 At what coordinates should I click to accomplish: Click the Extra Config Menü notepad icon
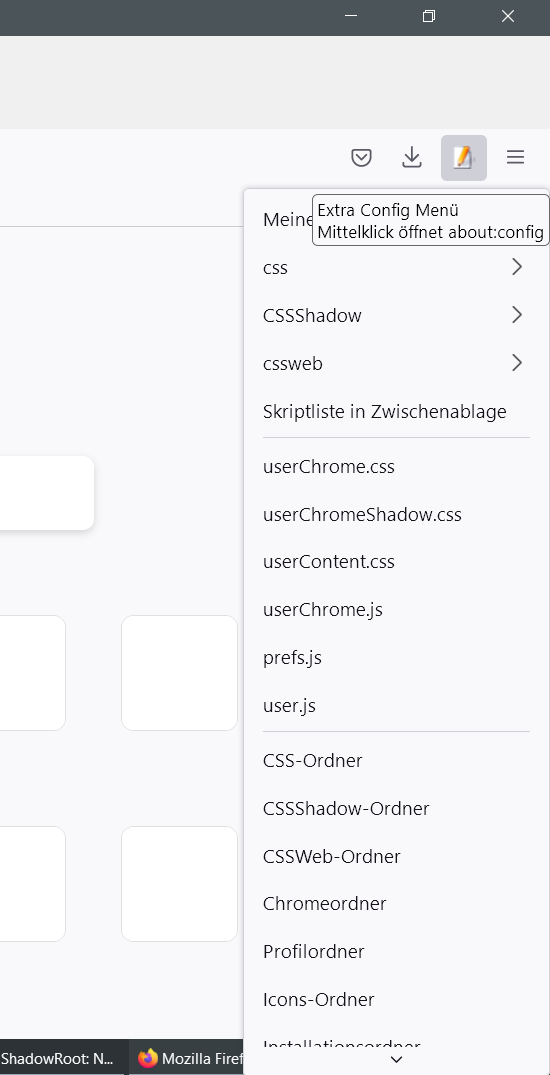(464, 158)
